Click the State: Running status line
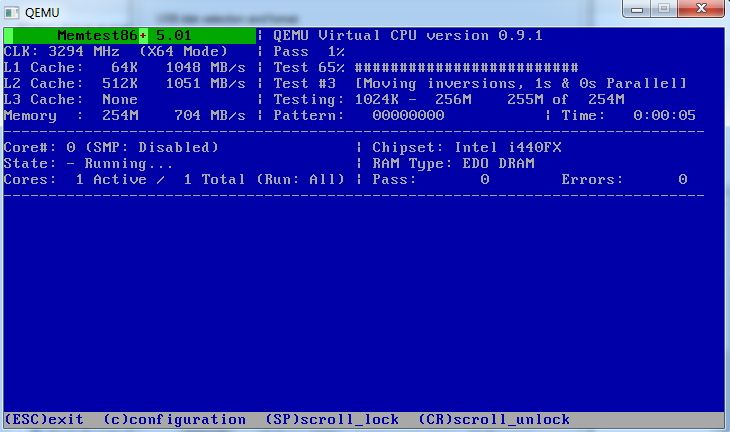The width and height of the screenshot is (730, 432). click(89, 164)
